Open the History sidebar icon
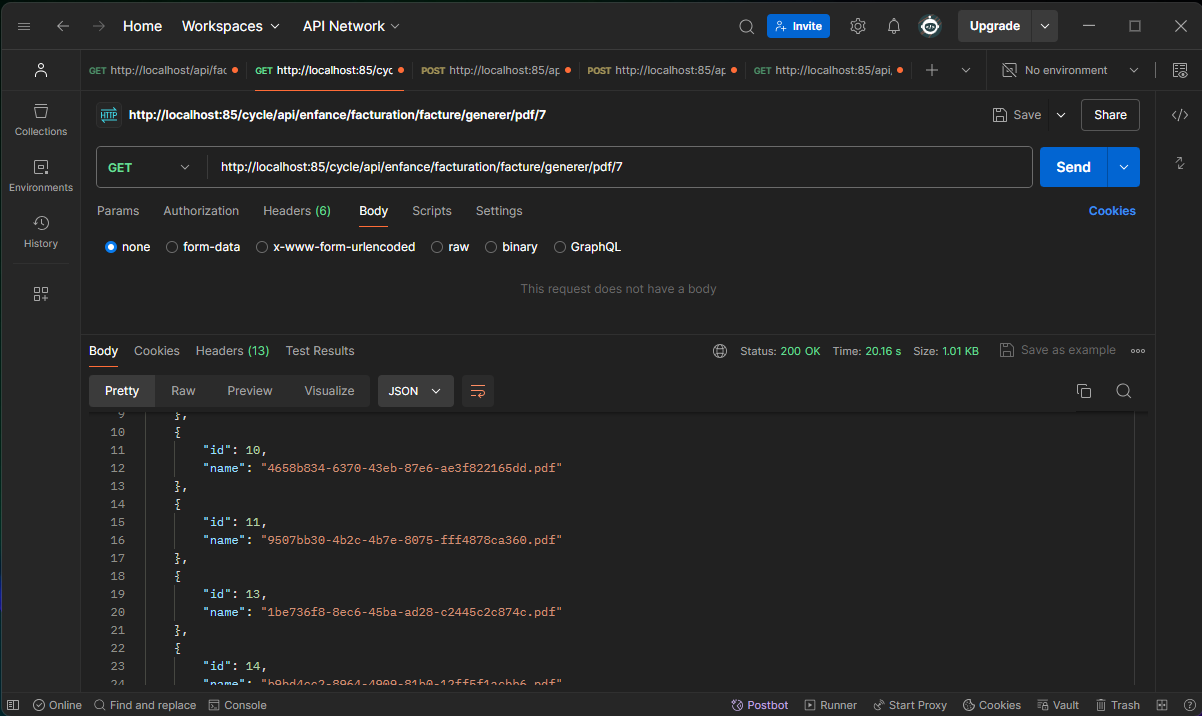Viewport: 1202px width, 716px height. click(x=41, y=231)
